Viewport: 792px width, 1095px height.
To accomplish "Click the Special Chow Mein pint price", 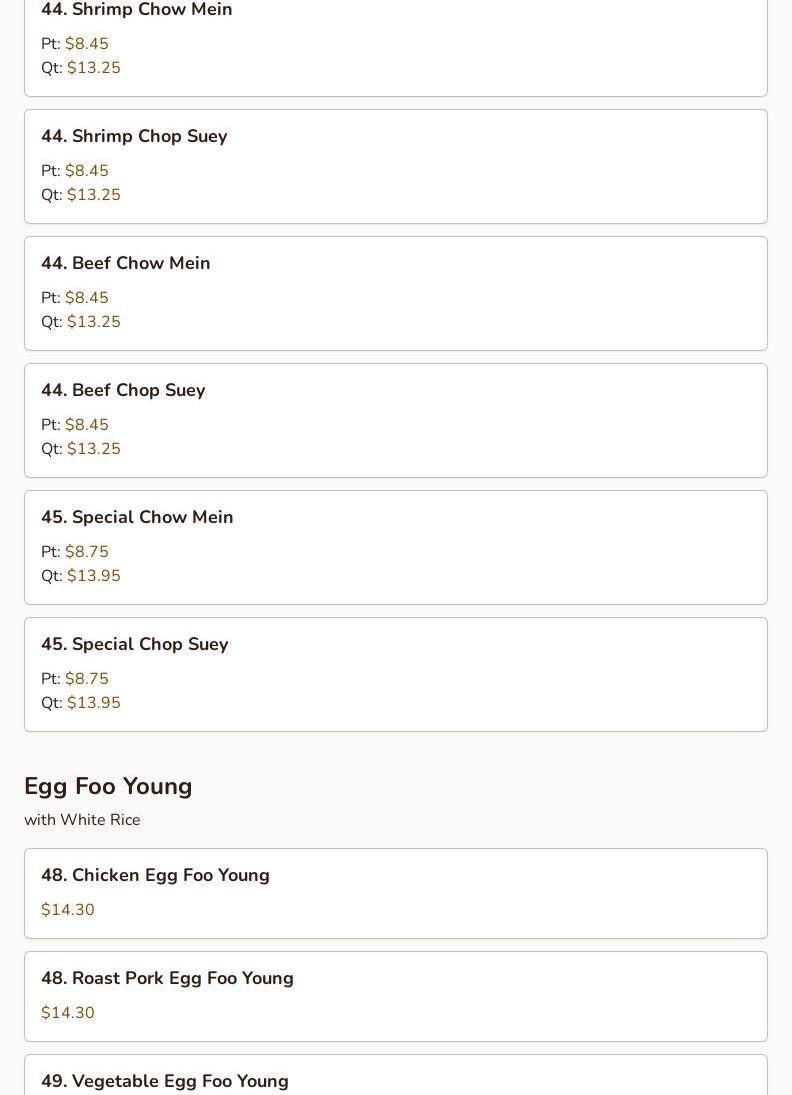I will 86,552.
